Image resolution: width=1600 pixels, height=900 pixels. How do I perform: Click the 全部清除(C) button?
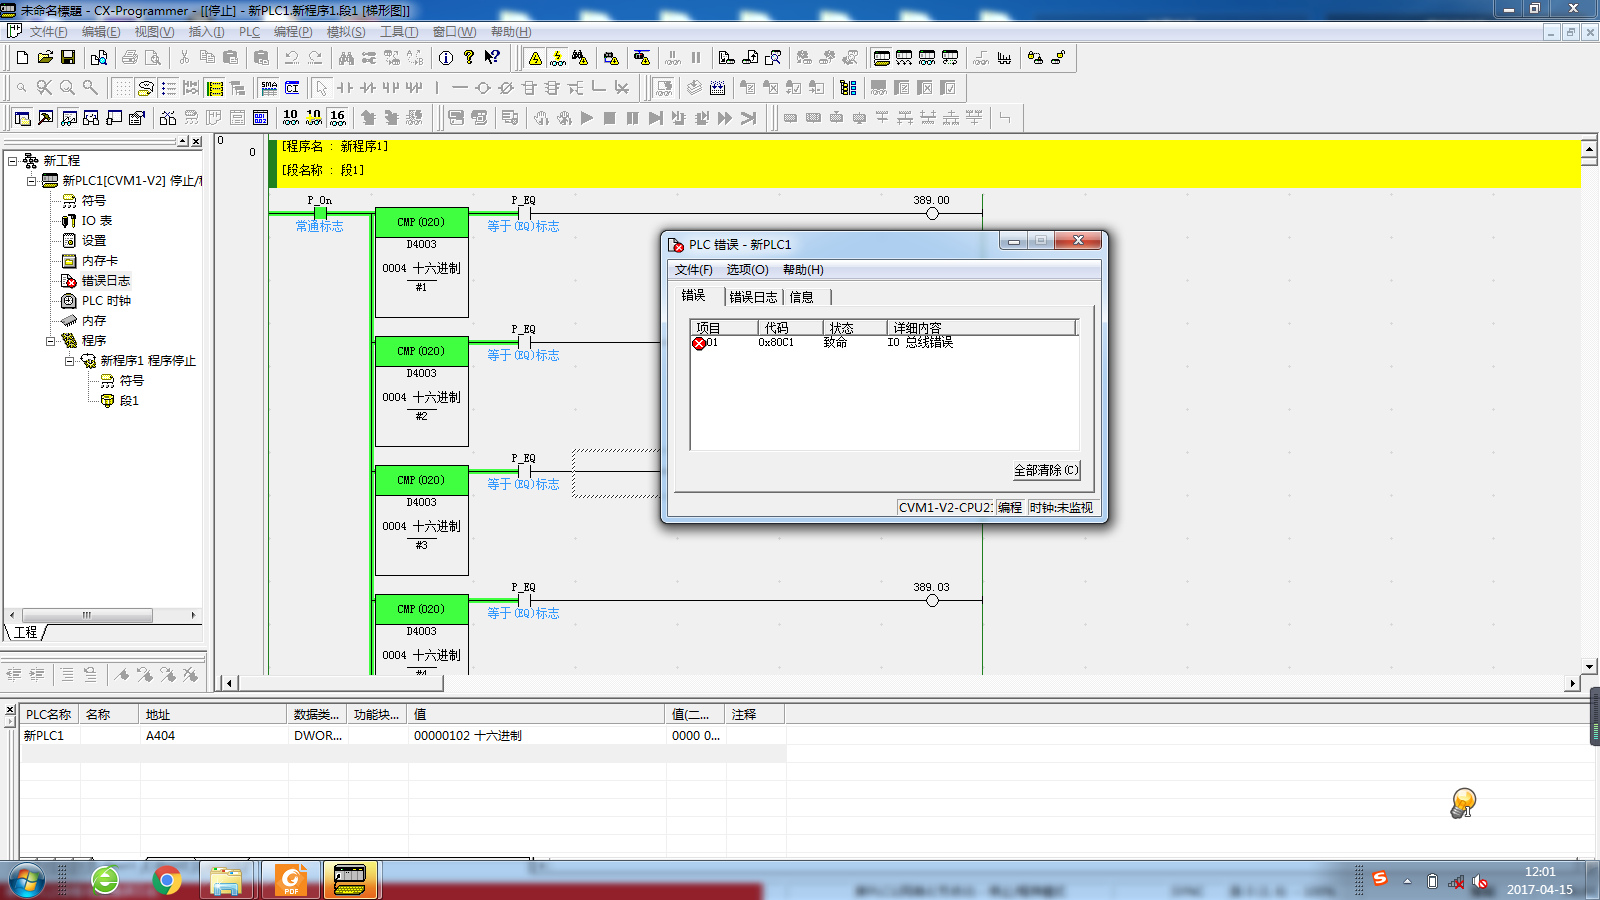(1046, 470)
